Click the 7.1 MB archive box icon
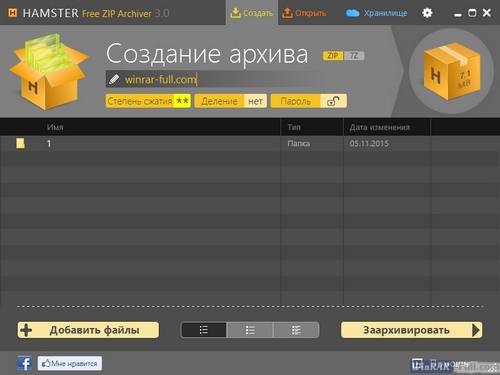The image size is (500, 375). pos(451,71)
